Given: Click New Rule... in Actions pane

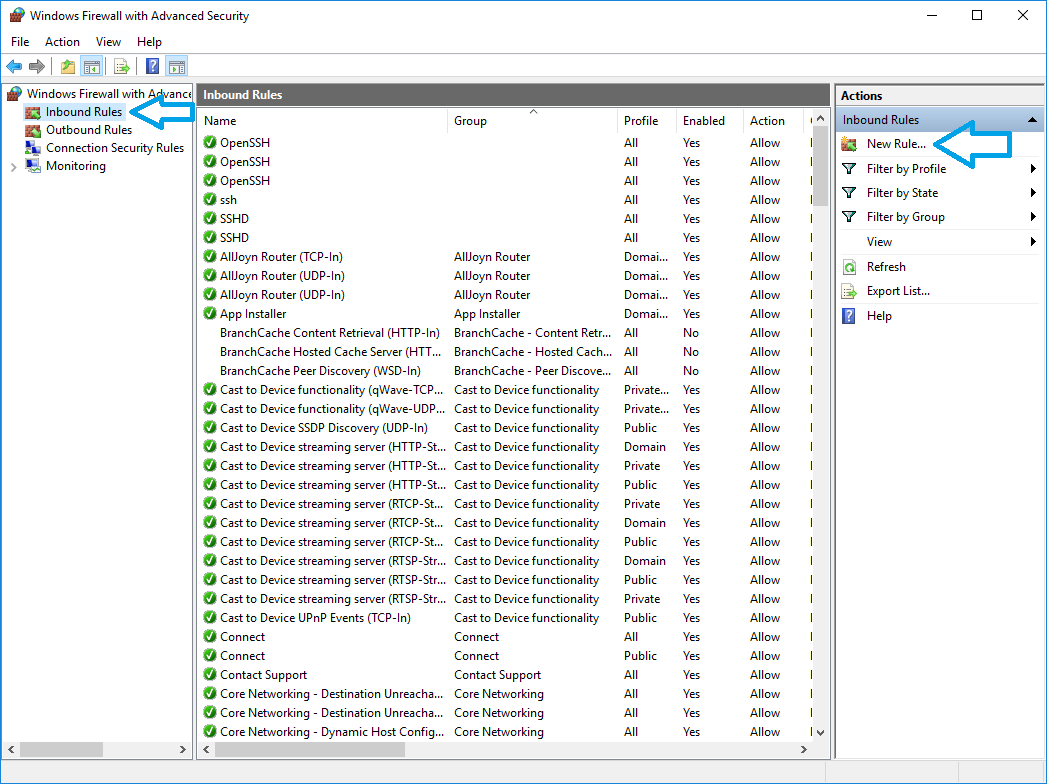Looking at the screenshot, I should point(895,144).
